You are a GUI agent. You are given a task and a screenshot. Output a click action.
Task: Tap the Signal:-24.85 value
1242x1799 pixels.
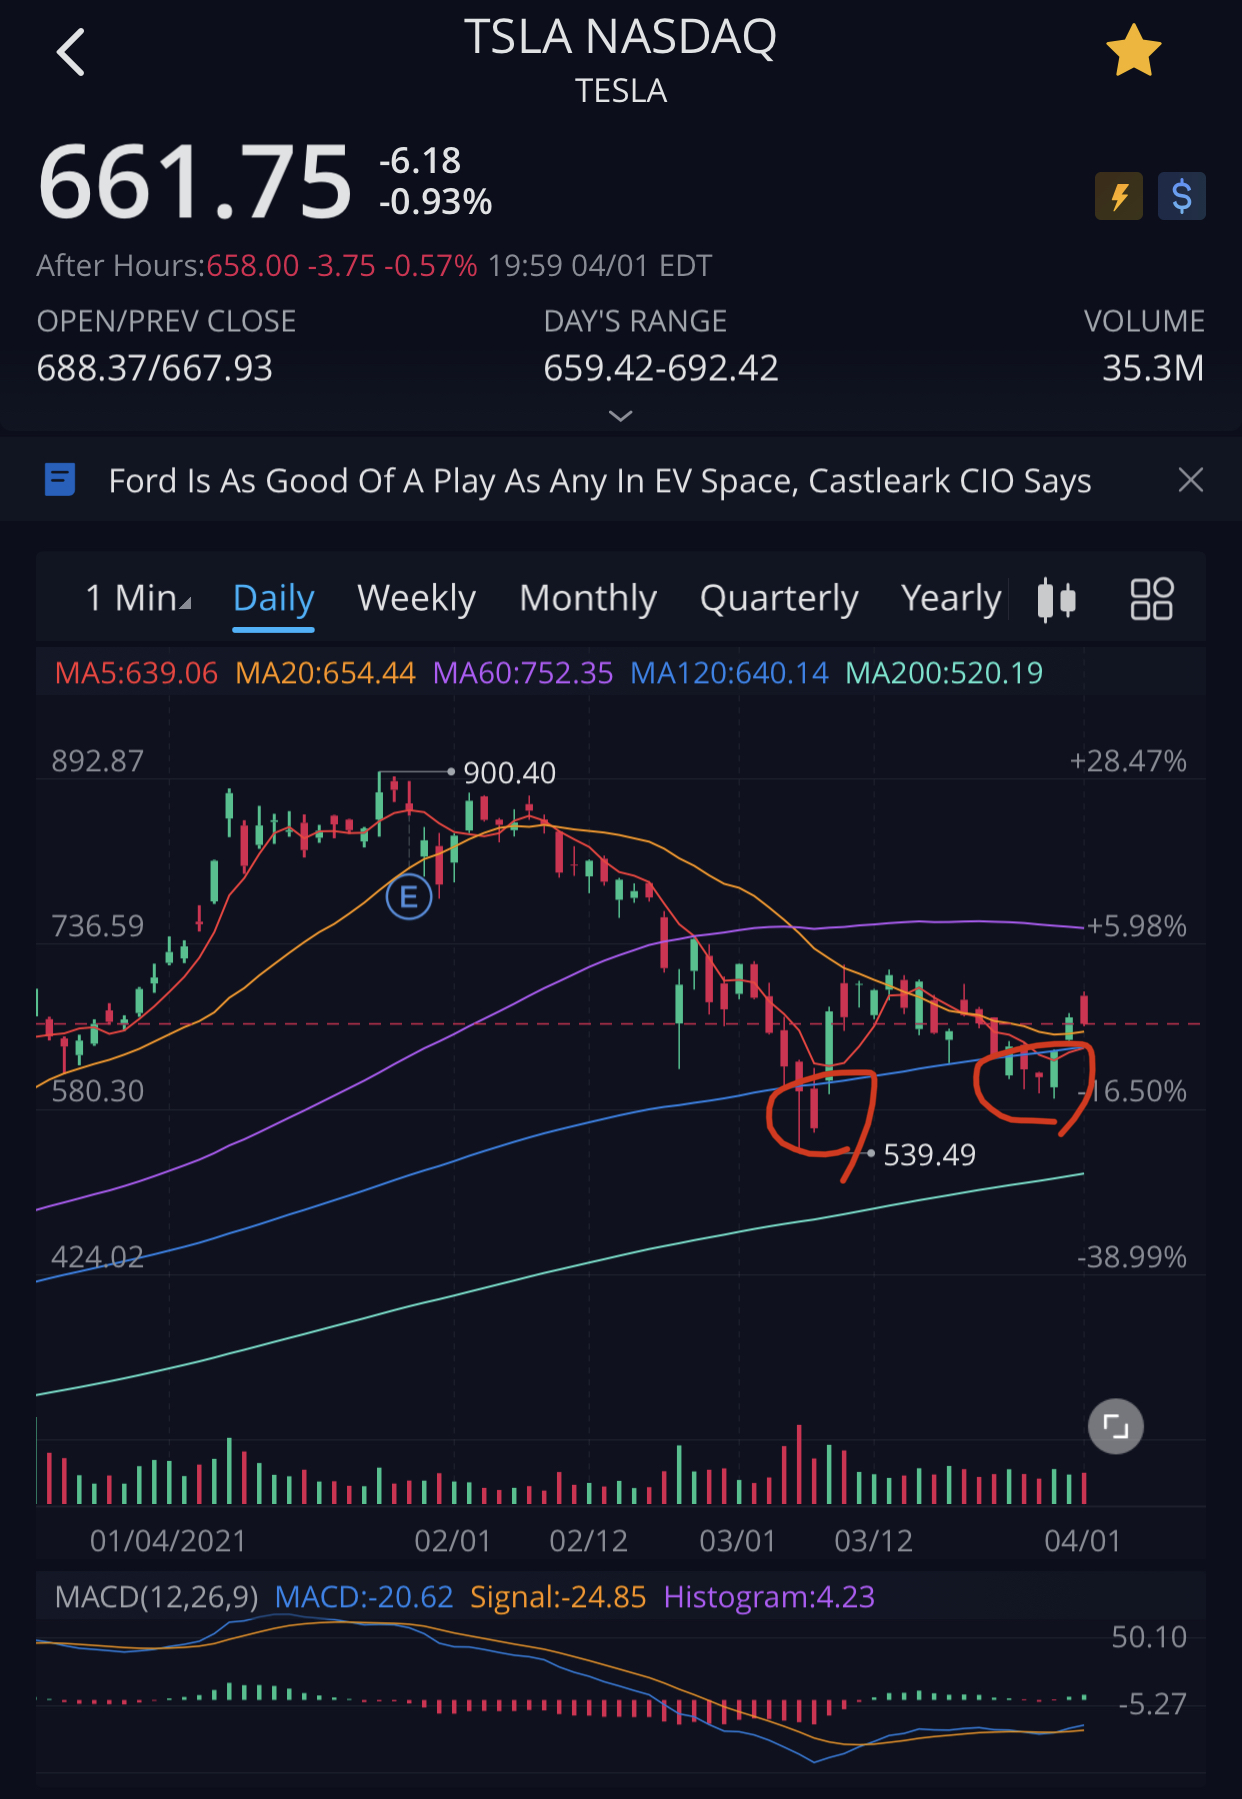pyautogui.click(x=558, y=1597)
